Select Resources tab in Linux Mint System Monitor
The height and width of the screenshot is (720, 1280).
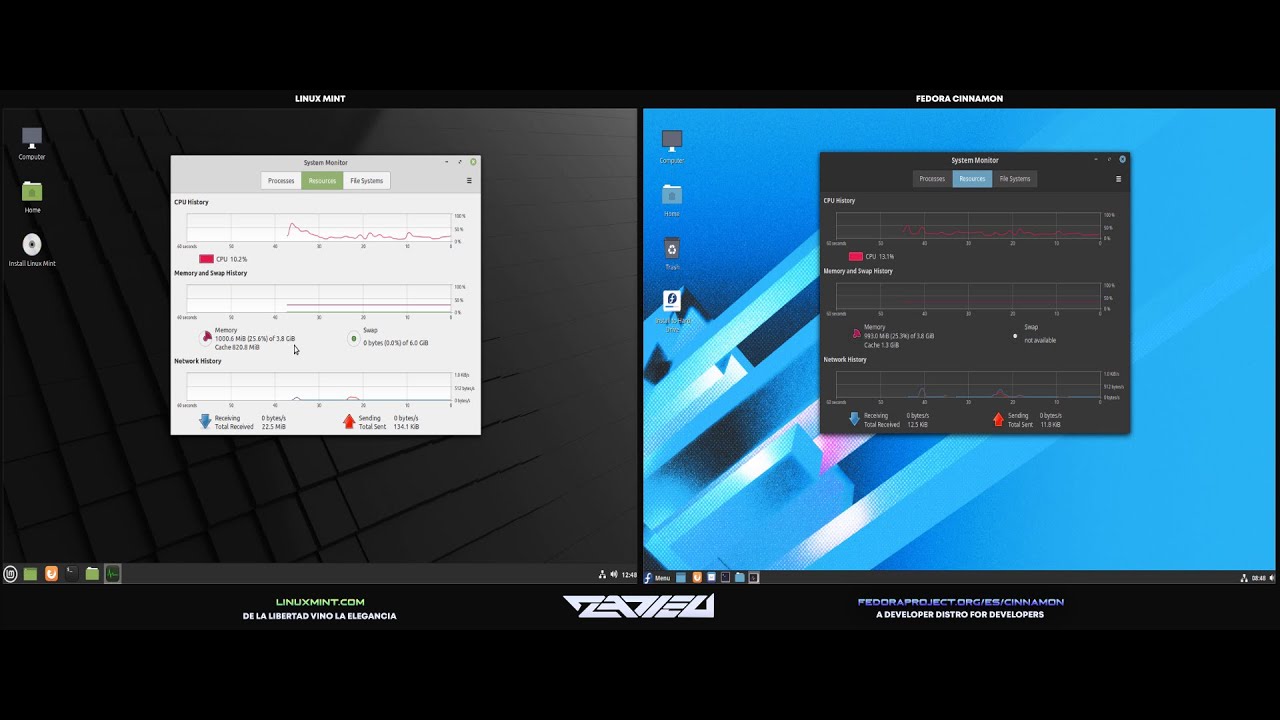click(x=322, y=181)
